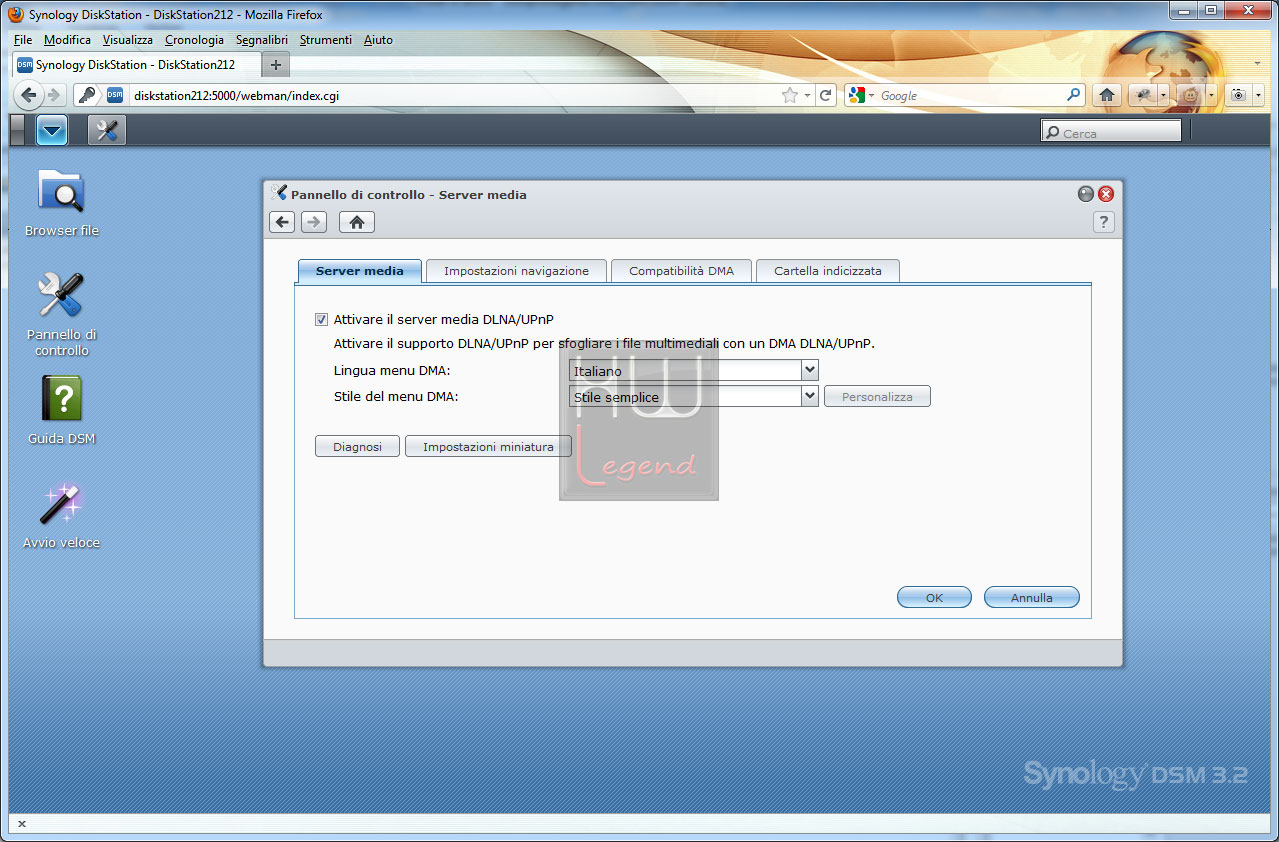The image size is (1279, 842).
Task: Open the address bar history dropdown arrow
Action: pos(807,95)
